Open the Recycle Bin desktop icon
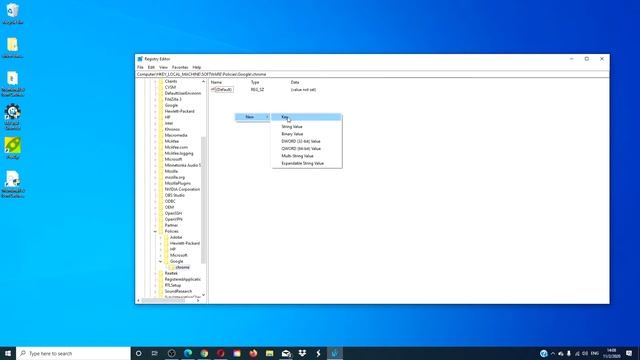This screenshot has height=360, width=640. pyautogui.click(x=13, y=13)
